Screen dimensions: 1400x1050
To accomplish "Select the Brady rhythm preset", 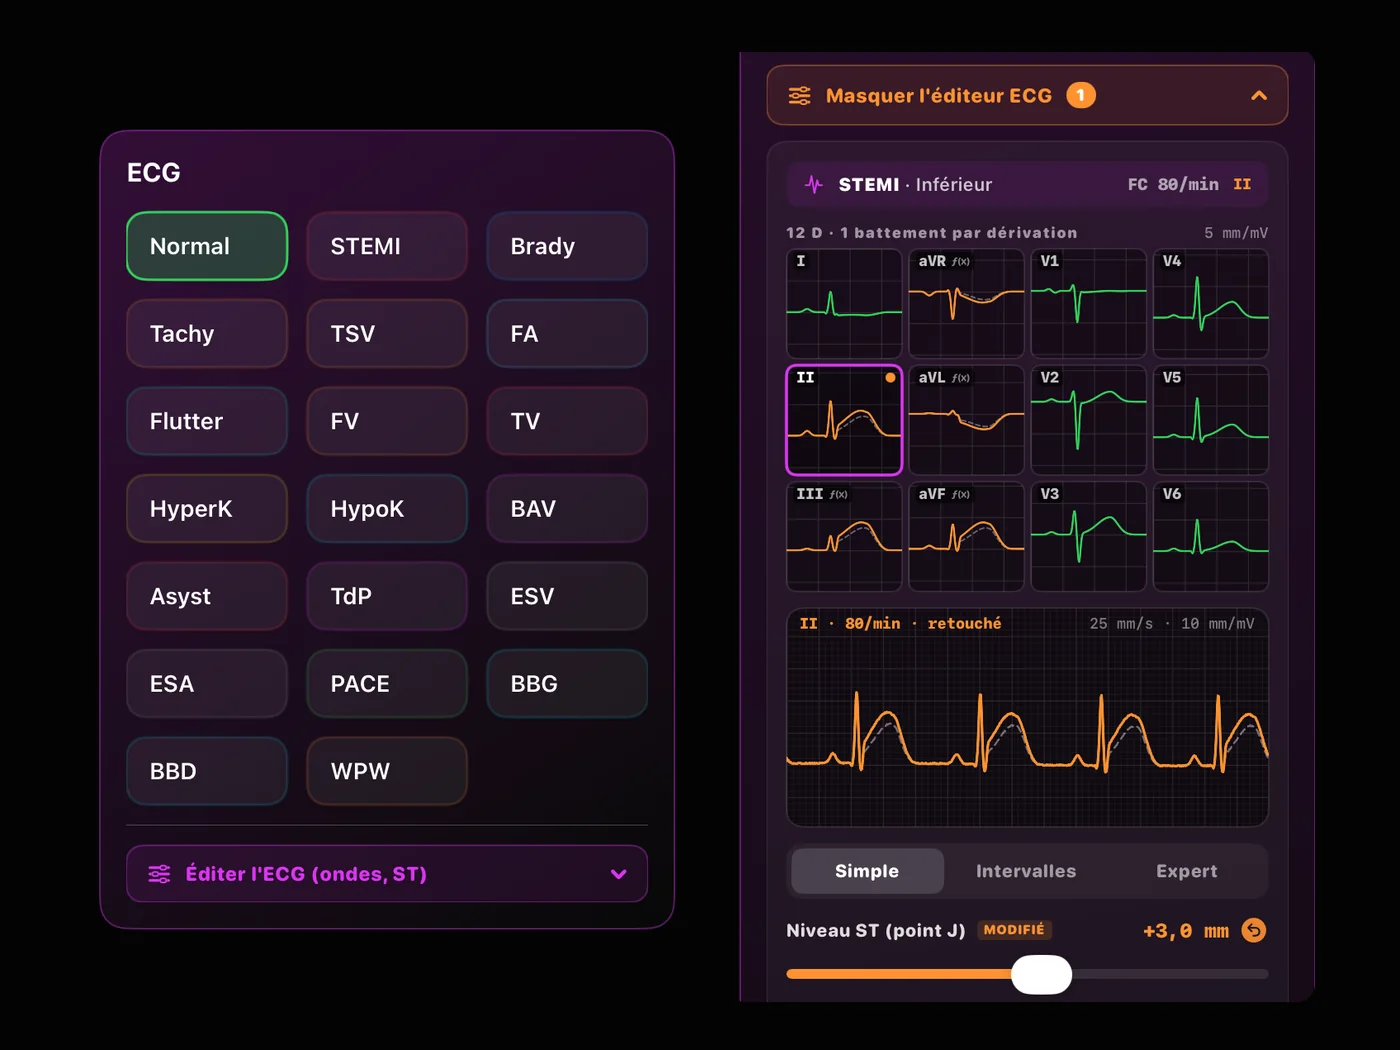I will [x=567, y=246].
